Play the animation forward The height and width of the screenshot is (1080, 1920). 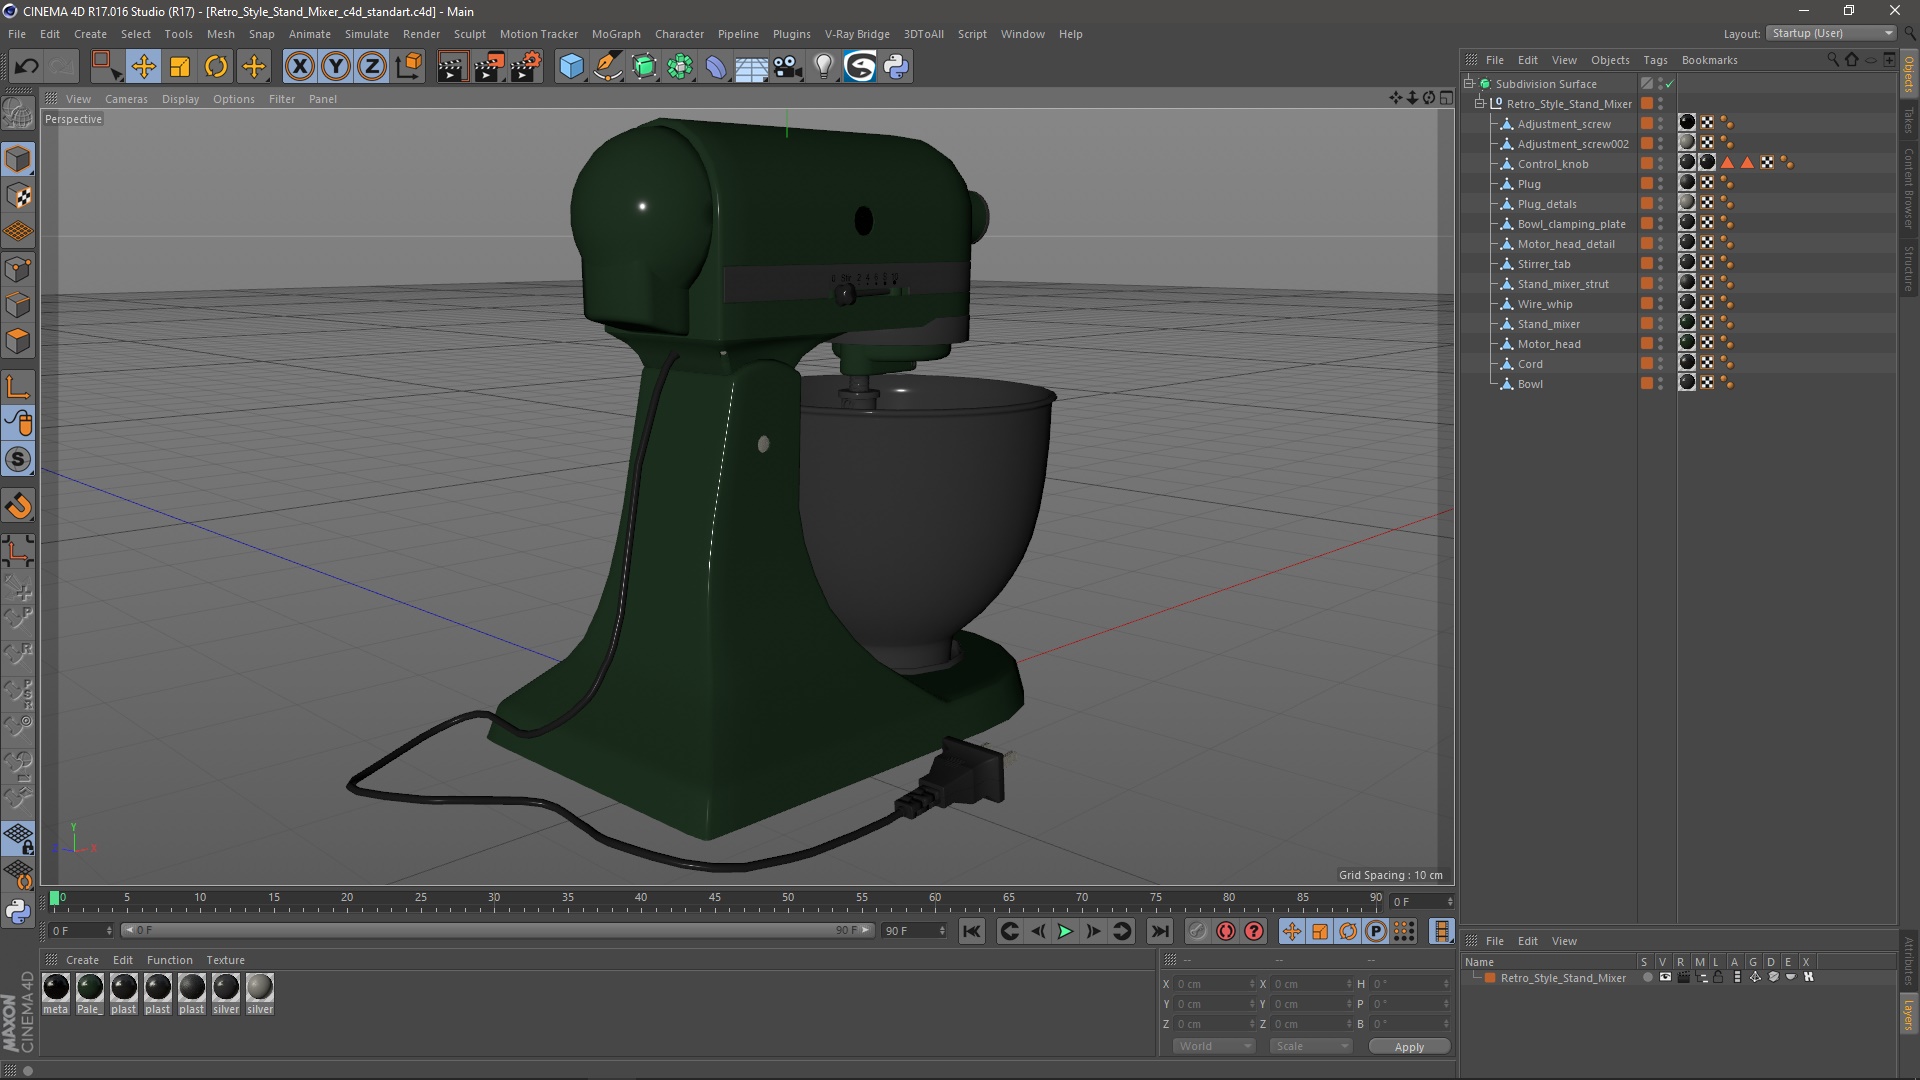coord(1066,932)
